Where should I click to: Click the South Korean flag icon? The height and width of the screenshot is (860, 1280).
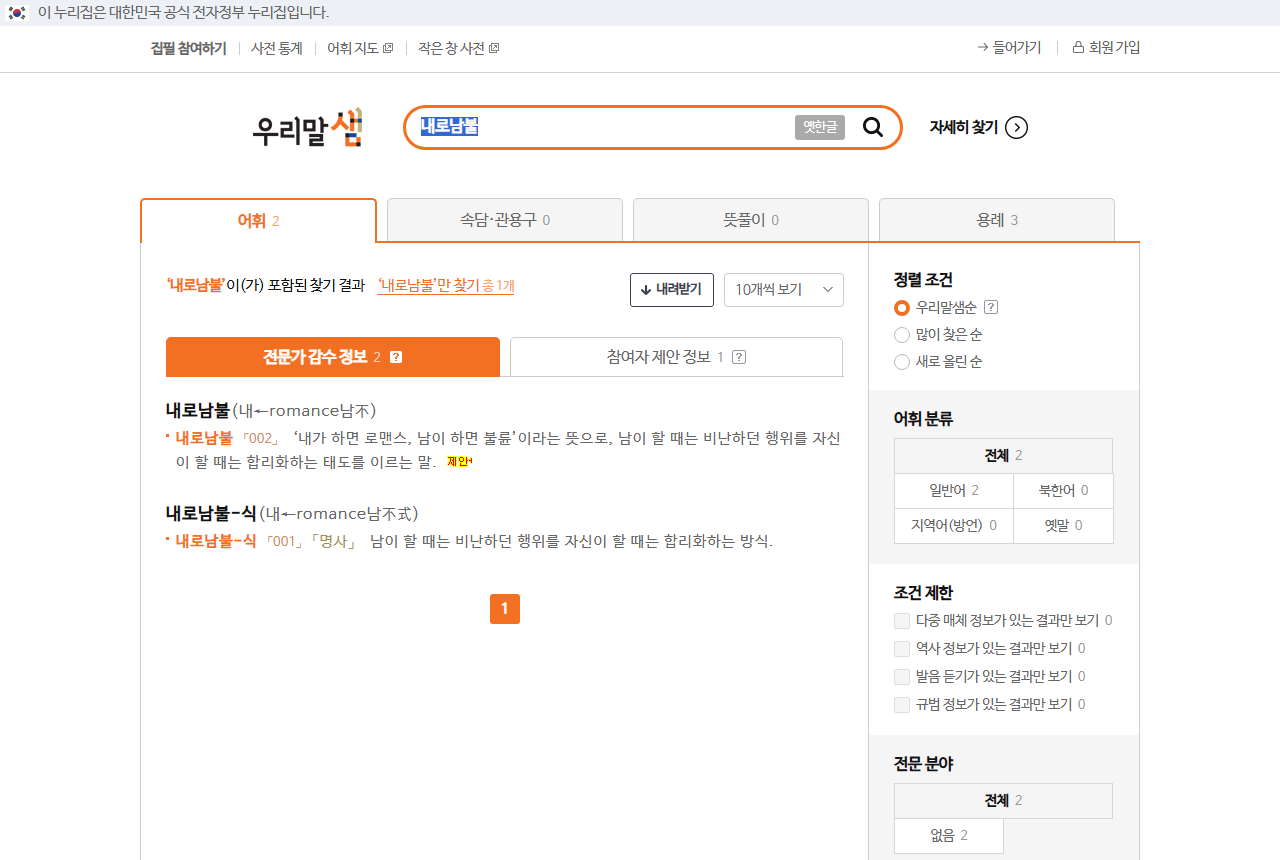17,13
